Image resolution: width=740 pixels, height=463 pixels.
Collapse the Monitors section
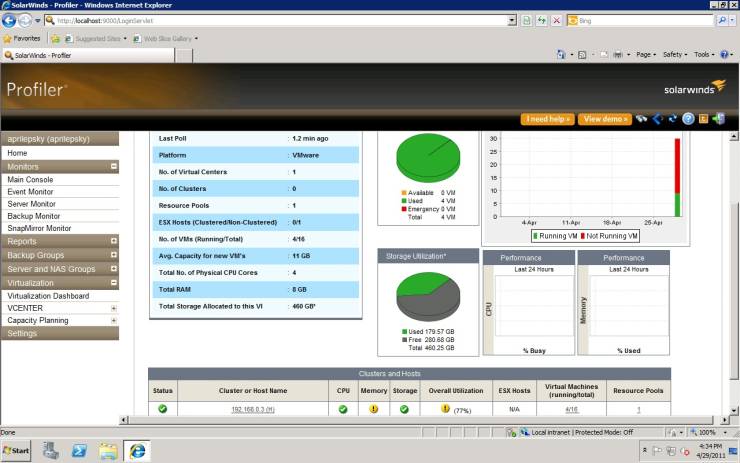[114, 166]
